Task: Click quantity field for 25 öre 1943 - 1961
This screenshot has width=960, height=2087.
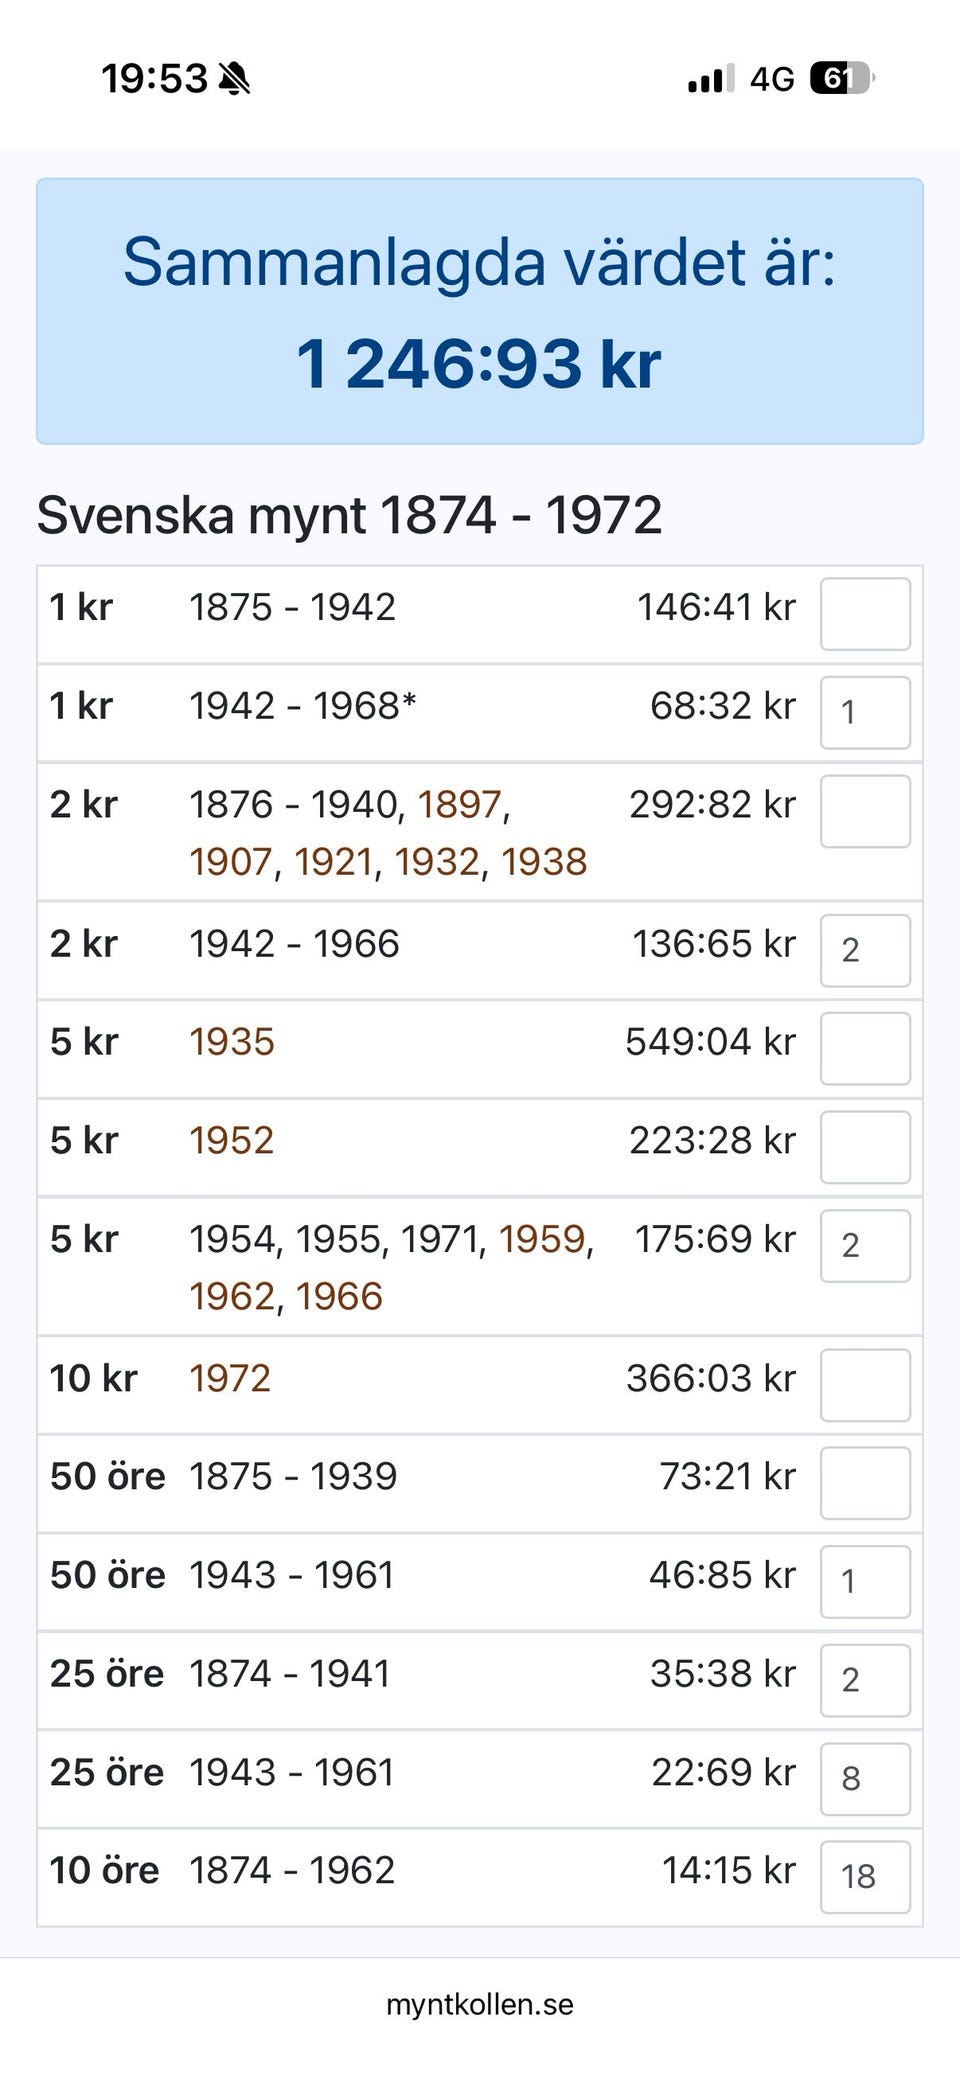Action: click(865, 1778)
